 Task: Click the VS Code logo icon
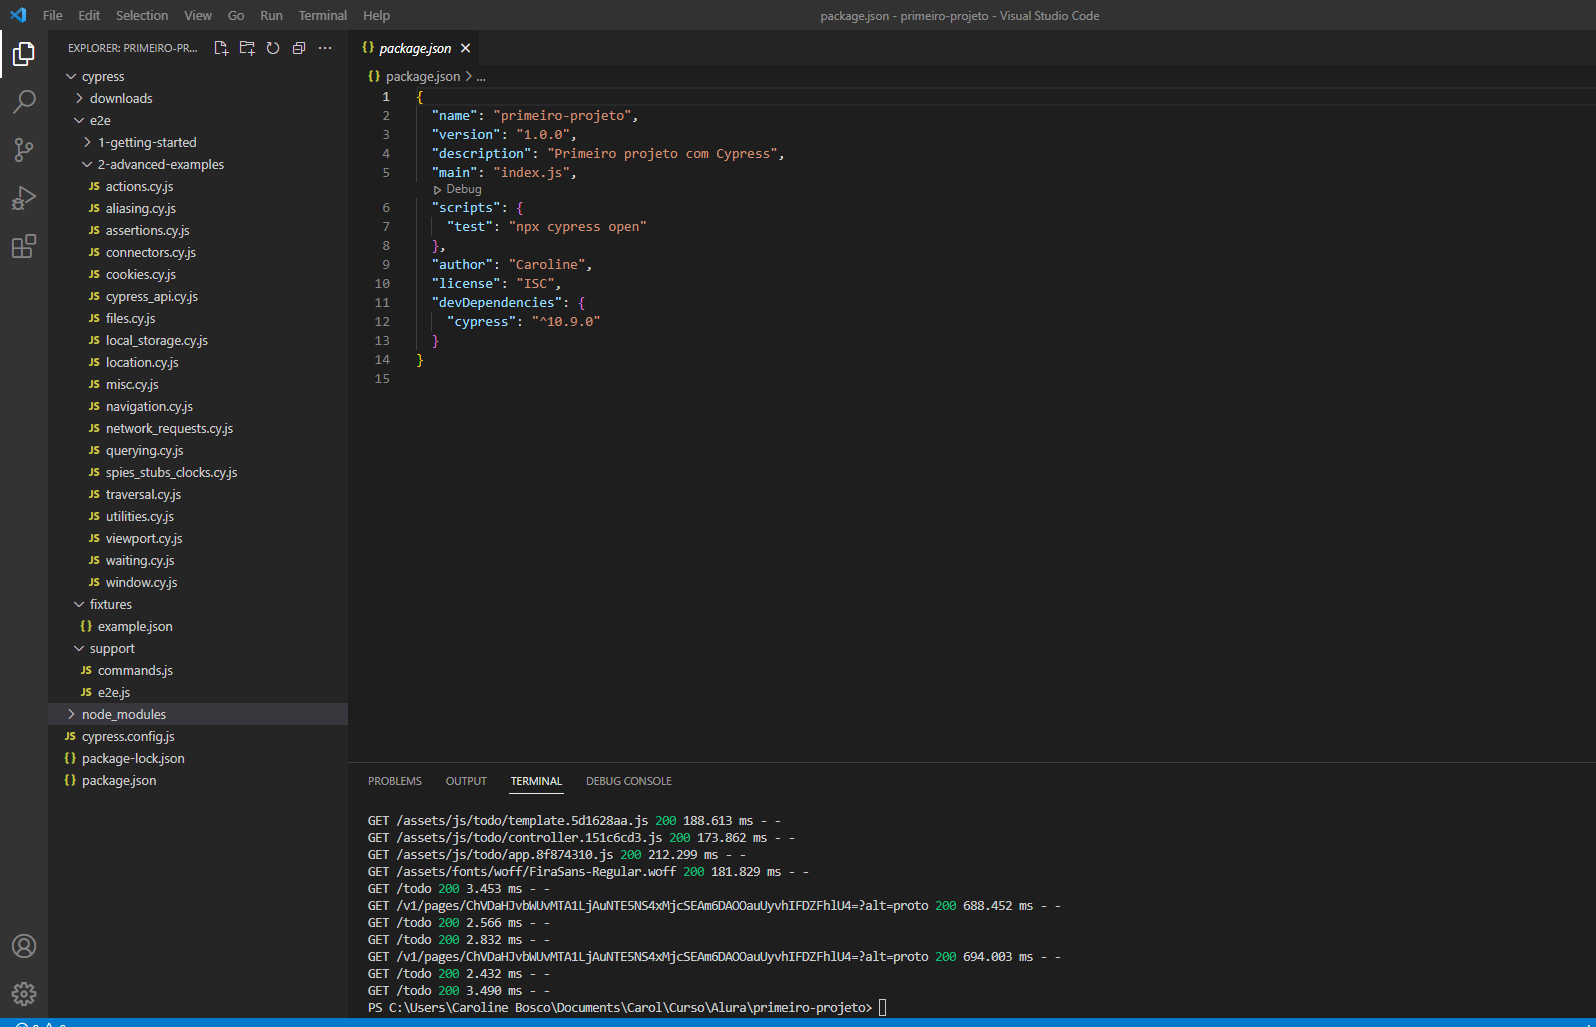[18, 15]
